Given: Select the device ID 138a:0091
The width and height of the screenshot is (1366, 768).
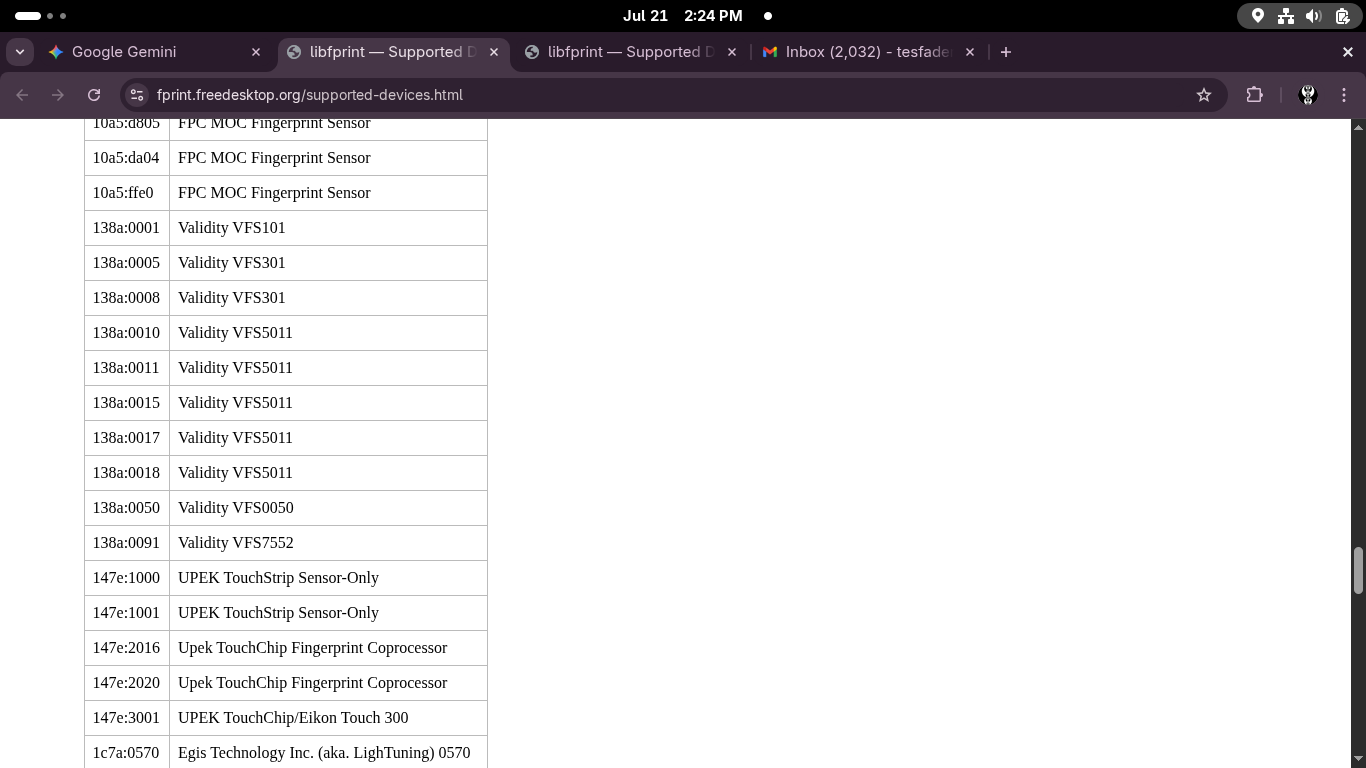Looking at the screenshot, I should (126, 543).
